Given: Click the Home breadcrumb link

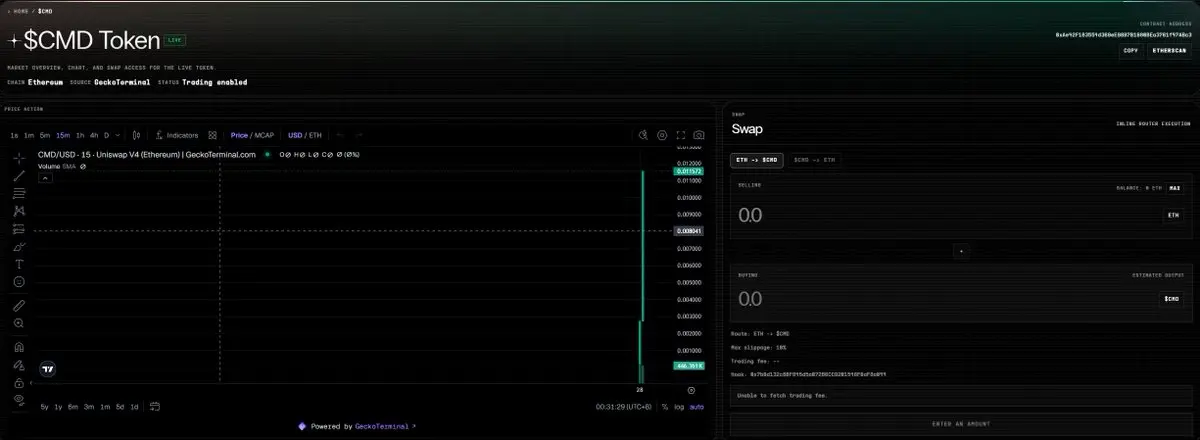Looking at the screenshot, I should 21,10.
